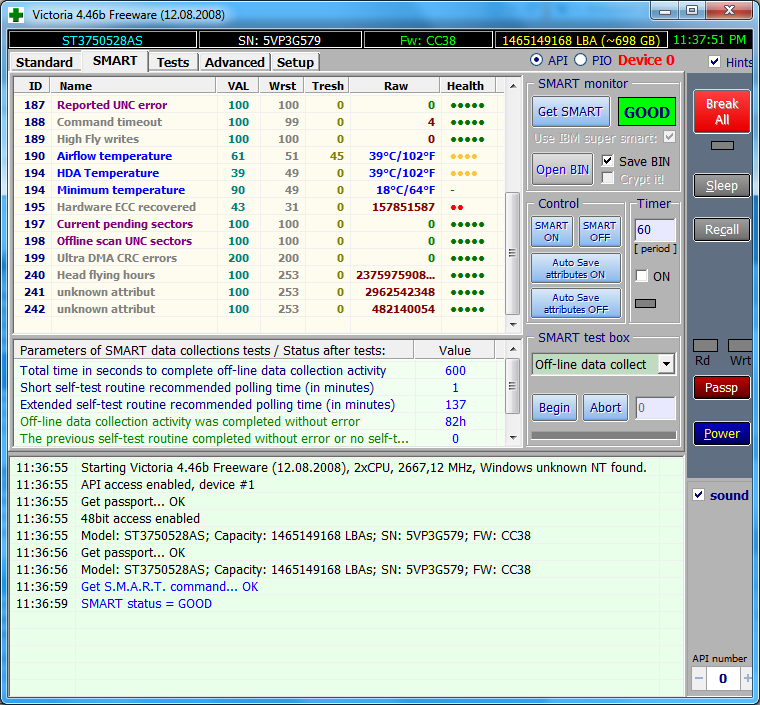The width and height of the screenshot is (760, 705).
Task: Sort SMART table by ID column header
Action: [32, 86]
